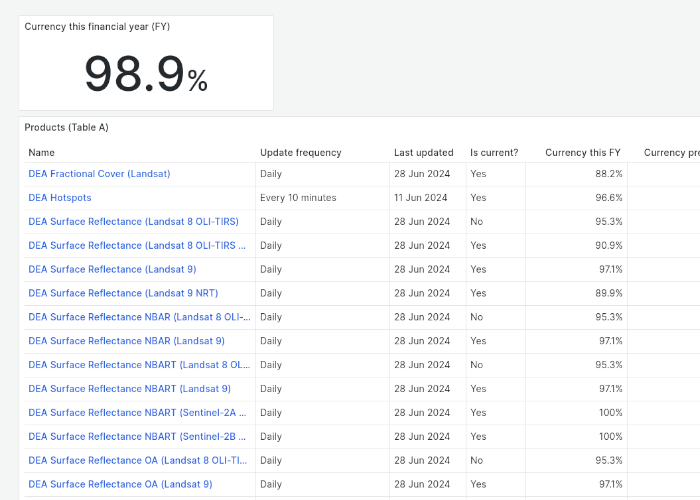Image resolution: width=700 pixels, height=500 pixels.
Task: Open DEA Surface Reflectance OA (Landsat 8 OLI-TI... link
Action: (138, 460)
